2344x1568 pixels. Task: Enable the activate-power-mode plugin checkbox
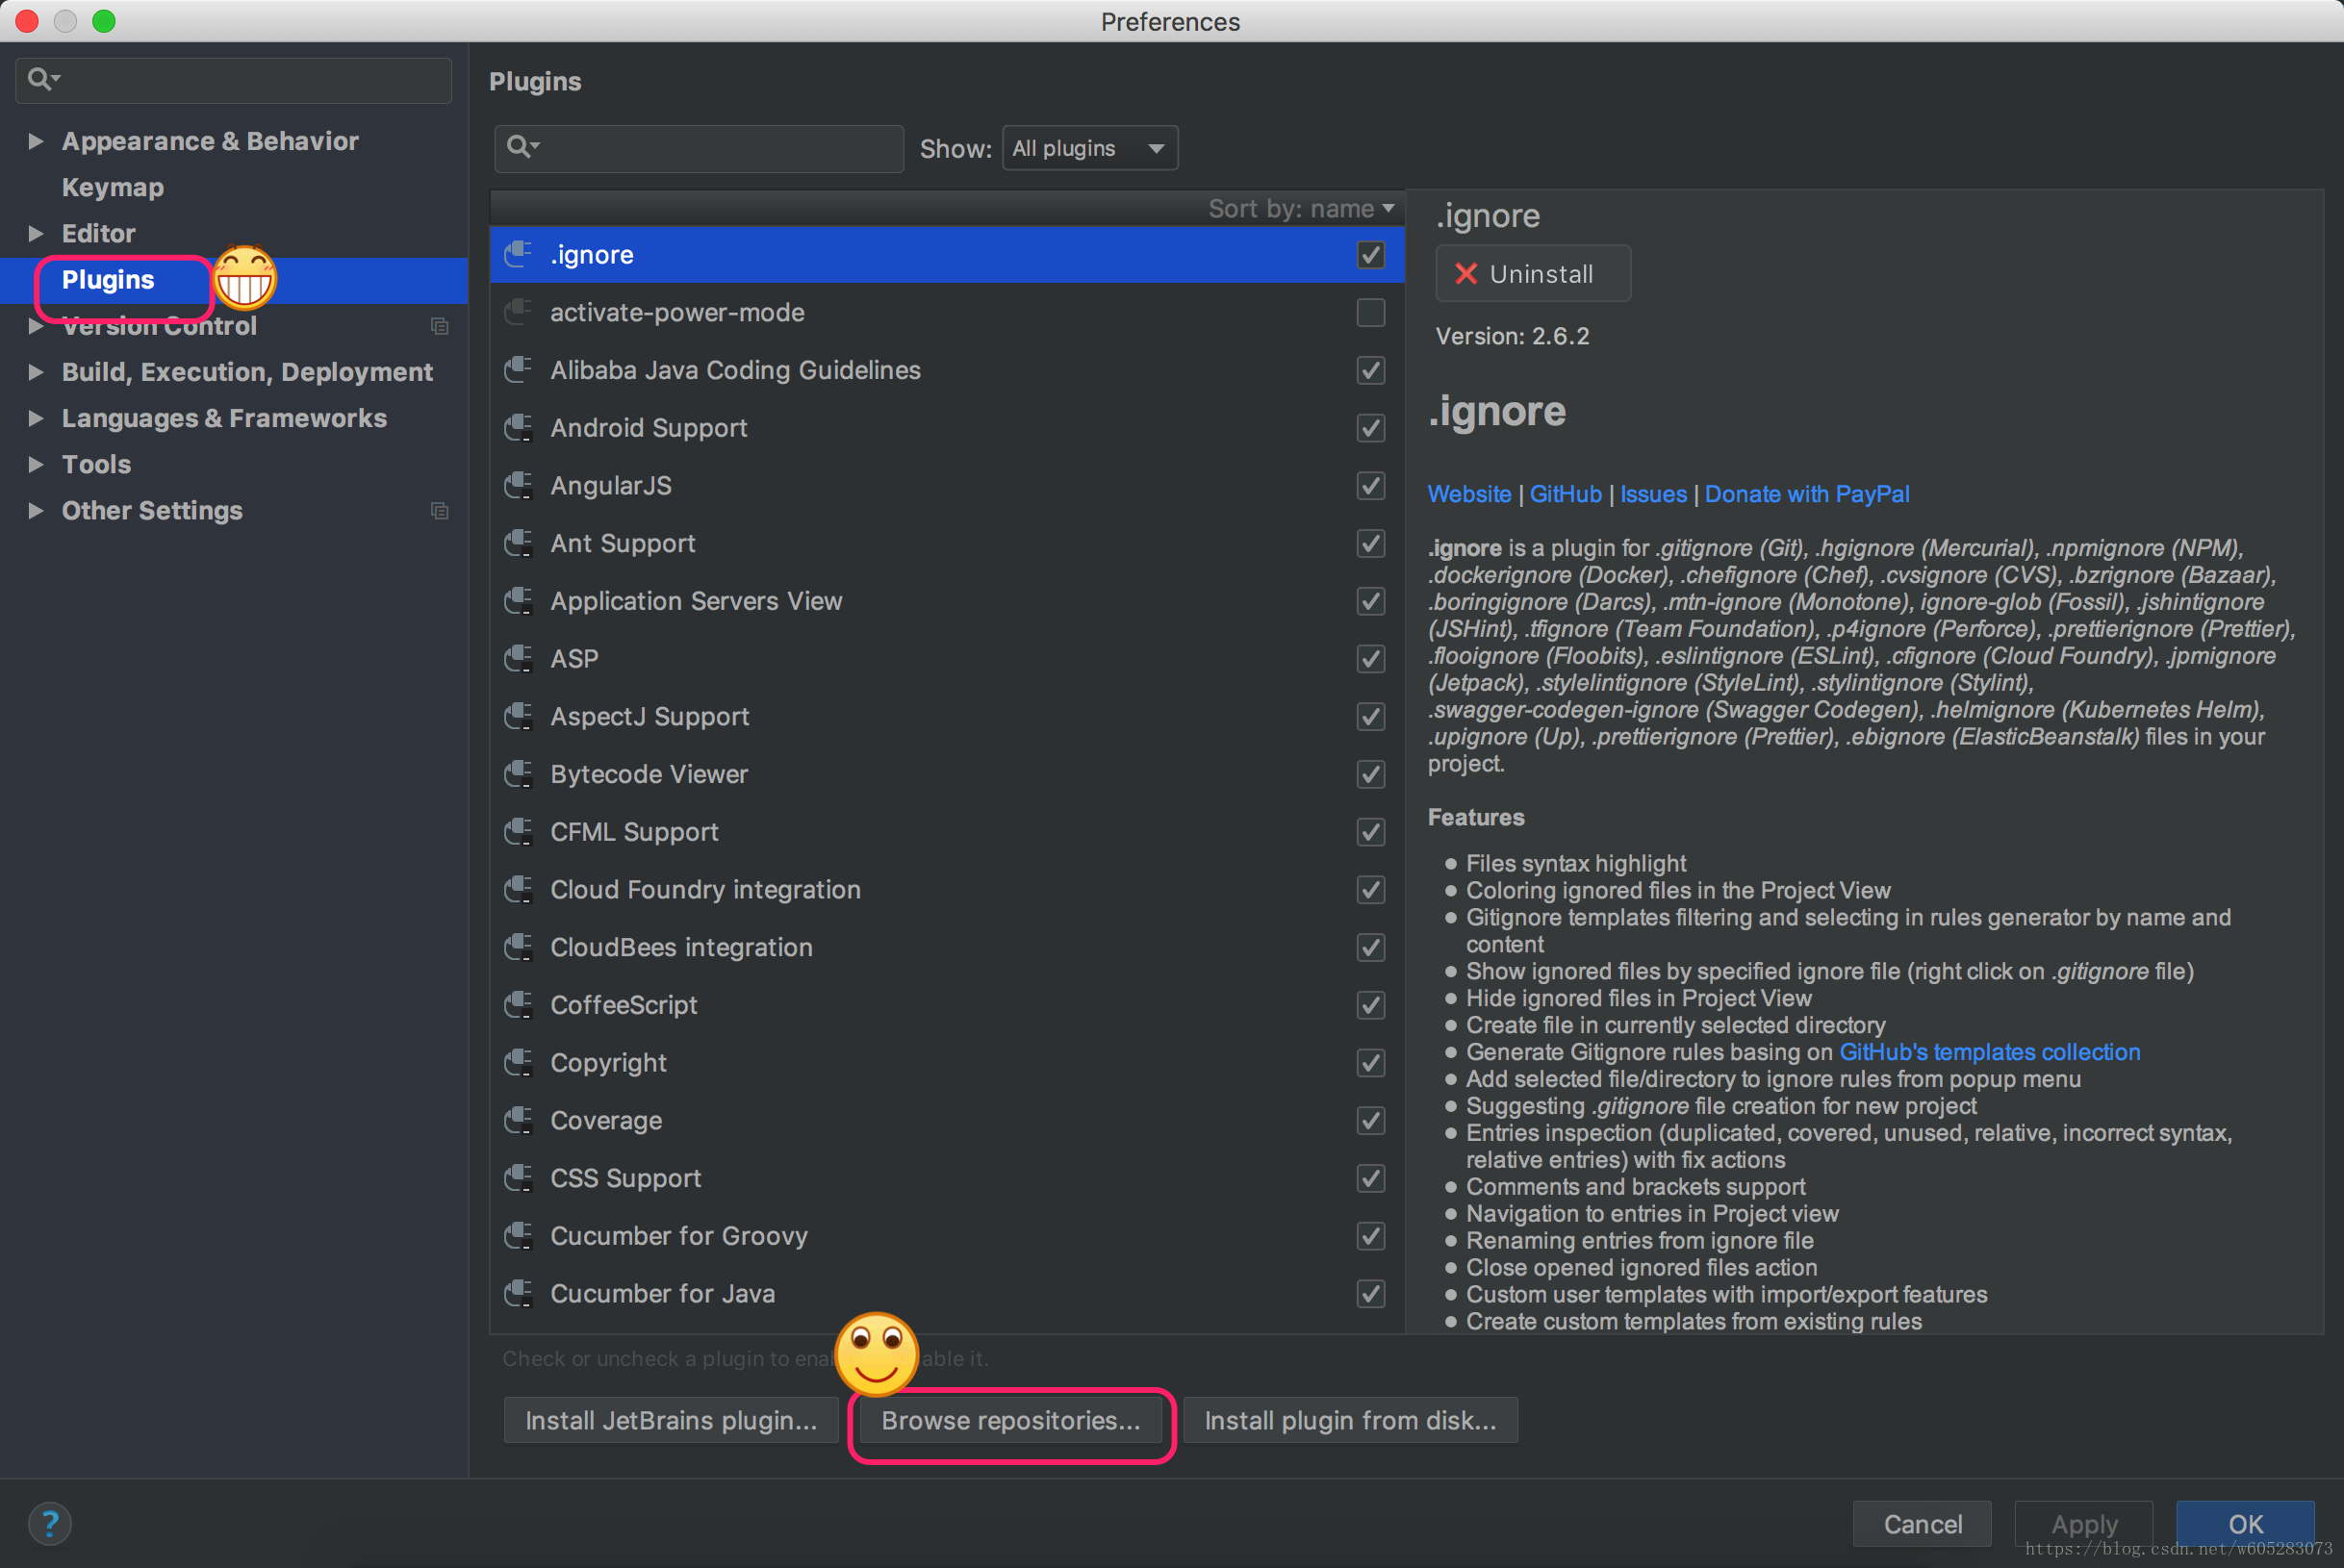[x=1370, y=313]
